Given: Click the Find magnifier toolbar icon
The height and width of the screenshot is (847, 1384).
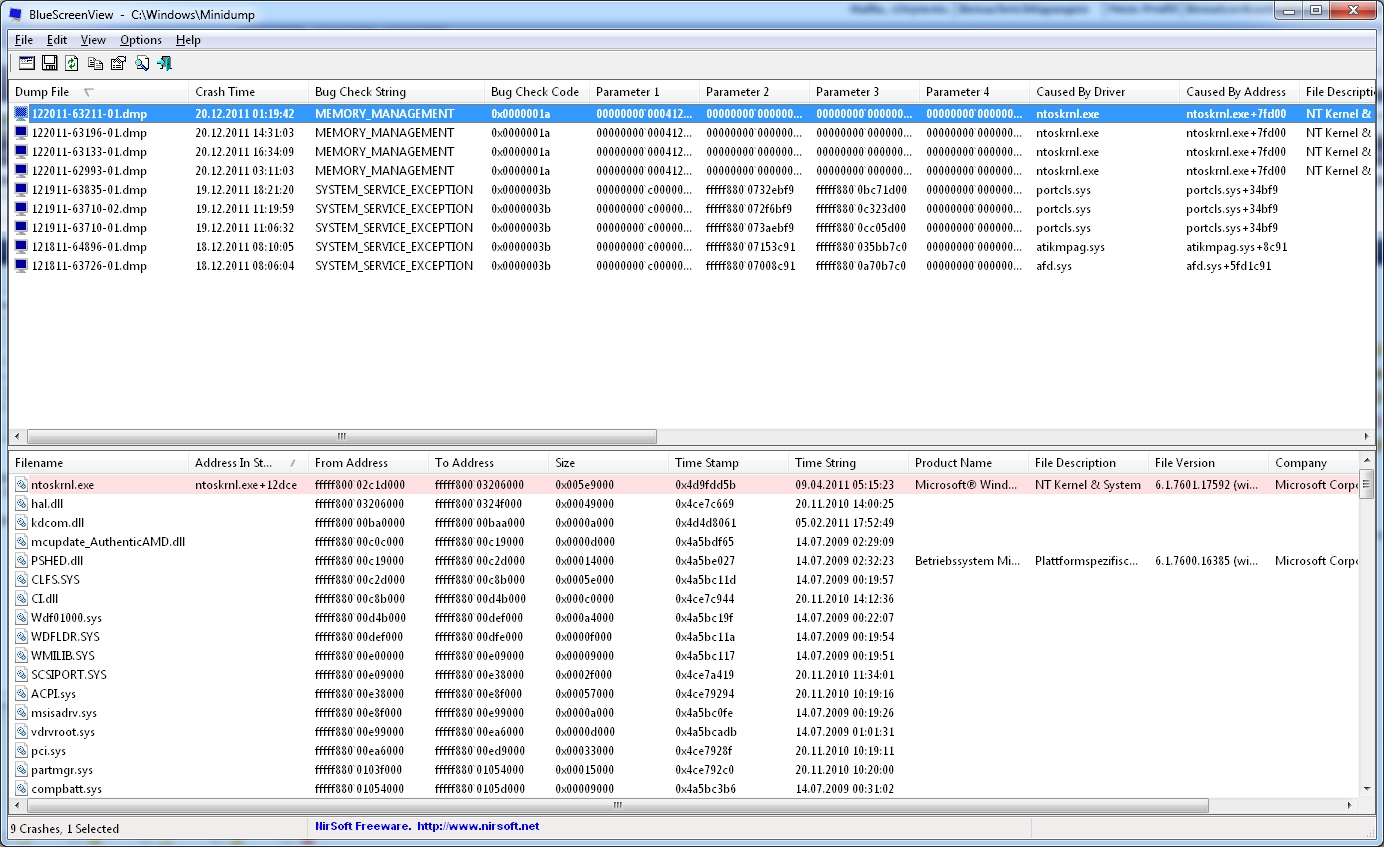Looking at the screenshot, I should [142, 64].
